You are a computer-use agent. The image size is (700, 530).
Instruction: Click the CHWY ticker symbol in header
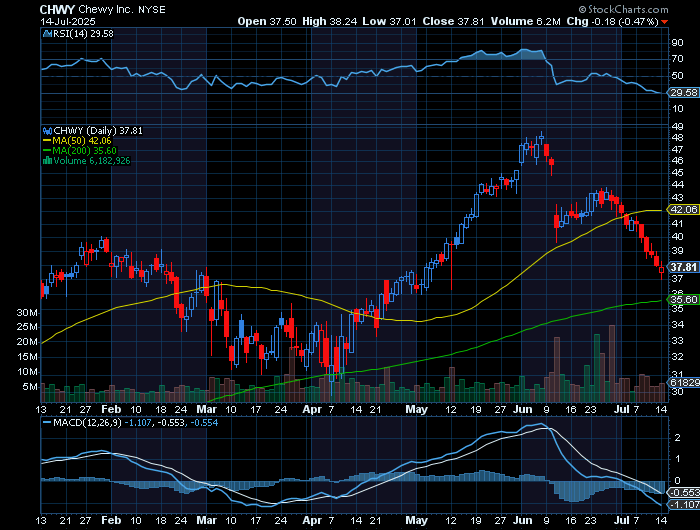click(57, 9)
